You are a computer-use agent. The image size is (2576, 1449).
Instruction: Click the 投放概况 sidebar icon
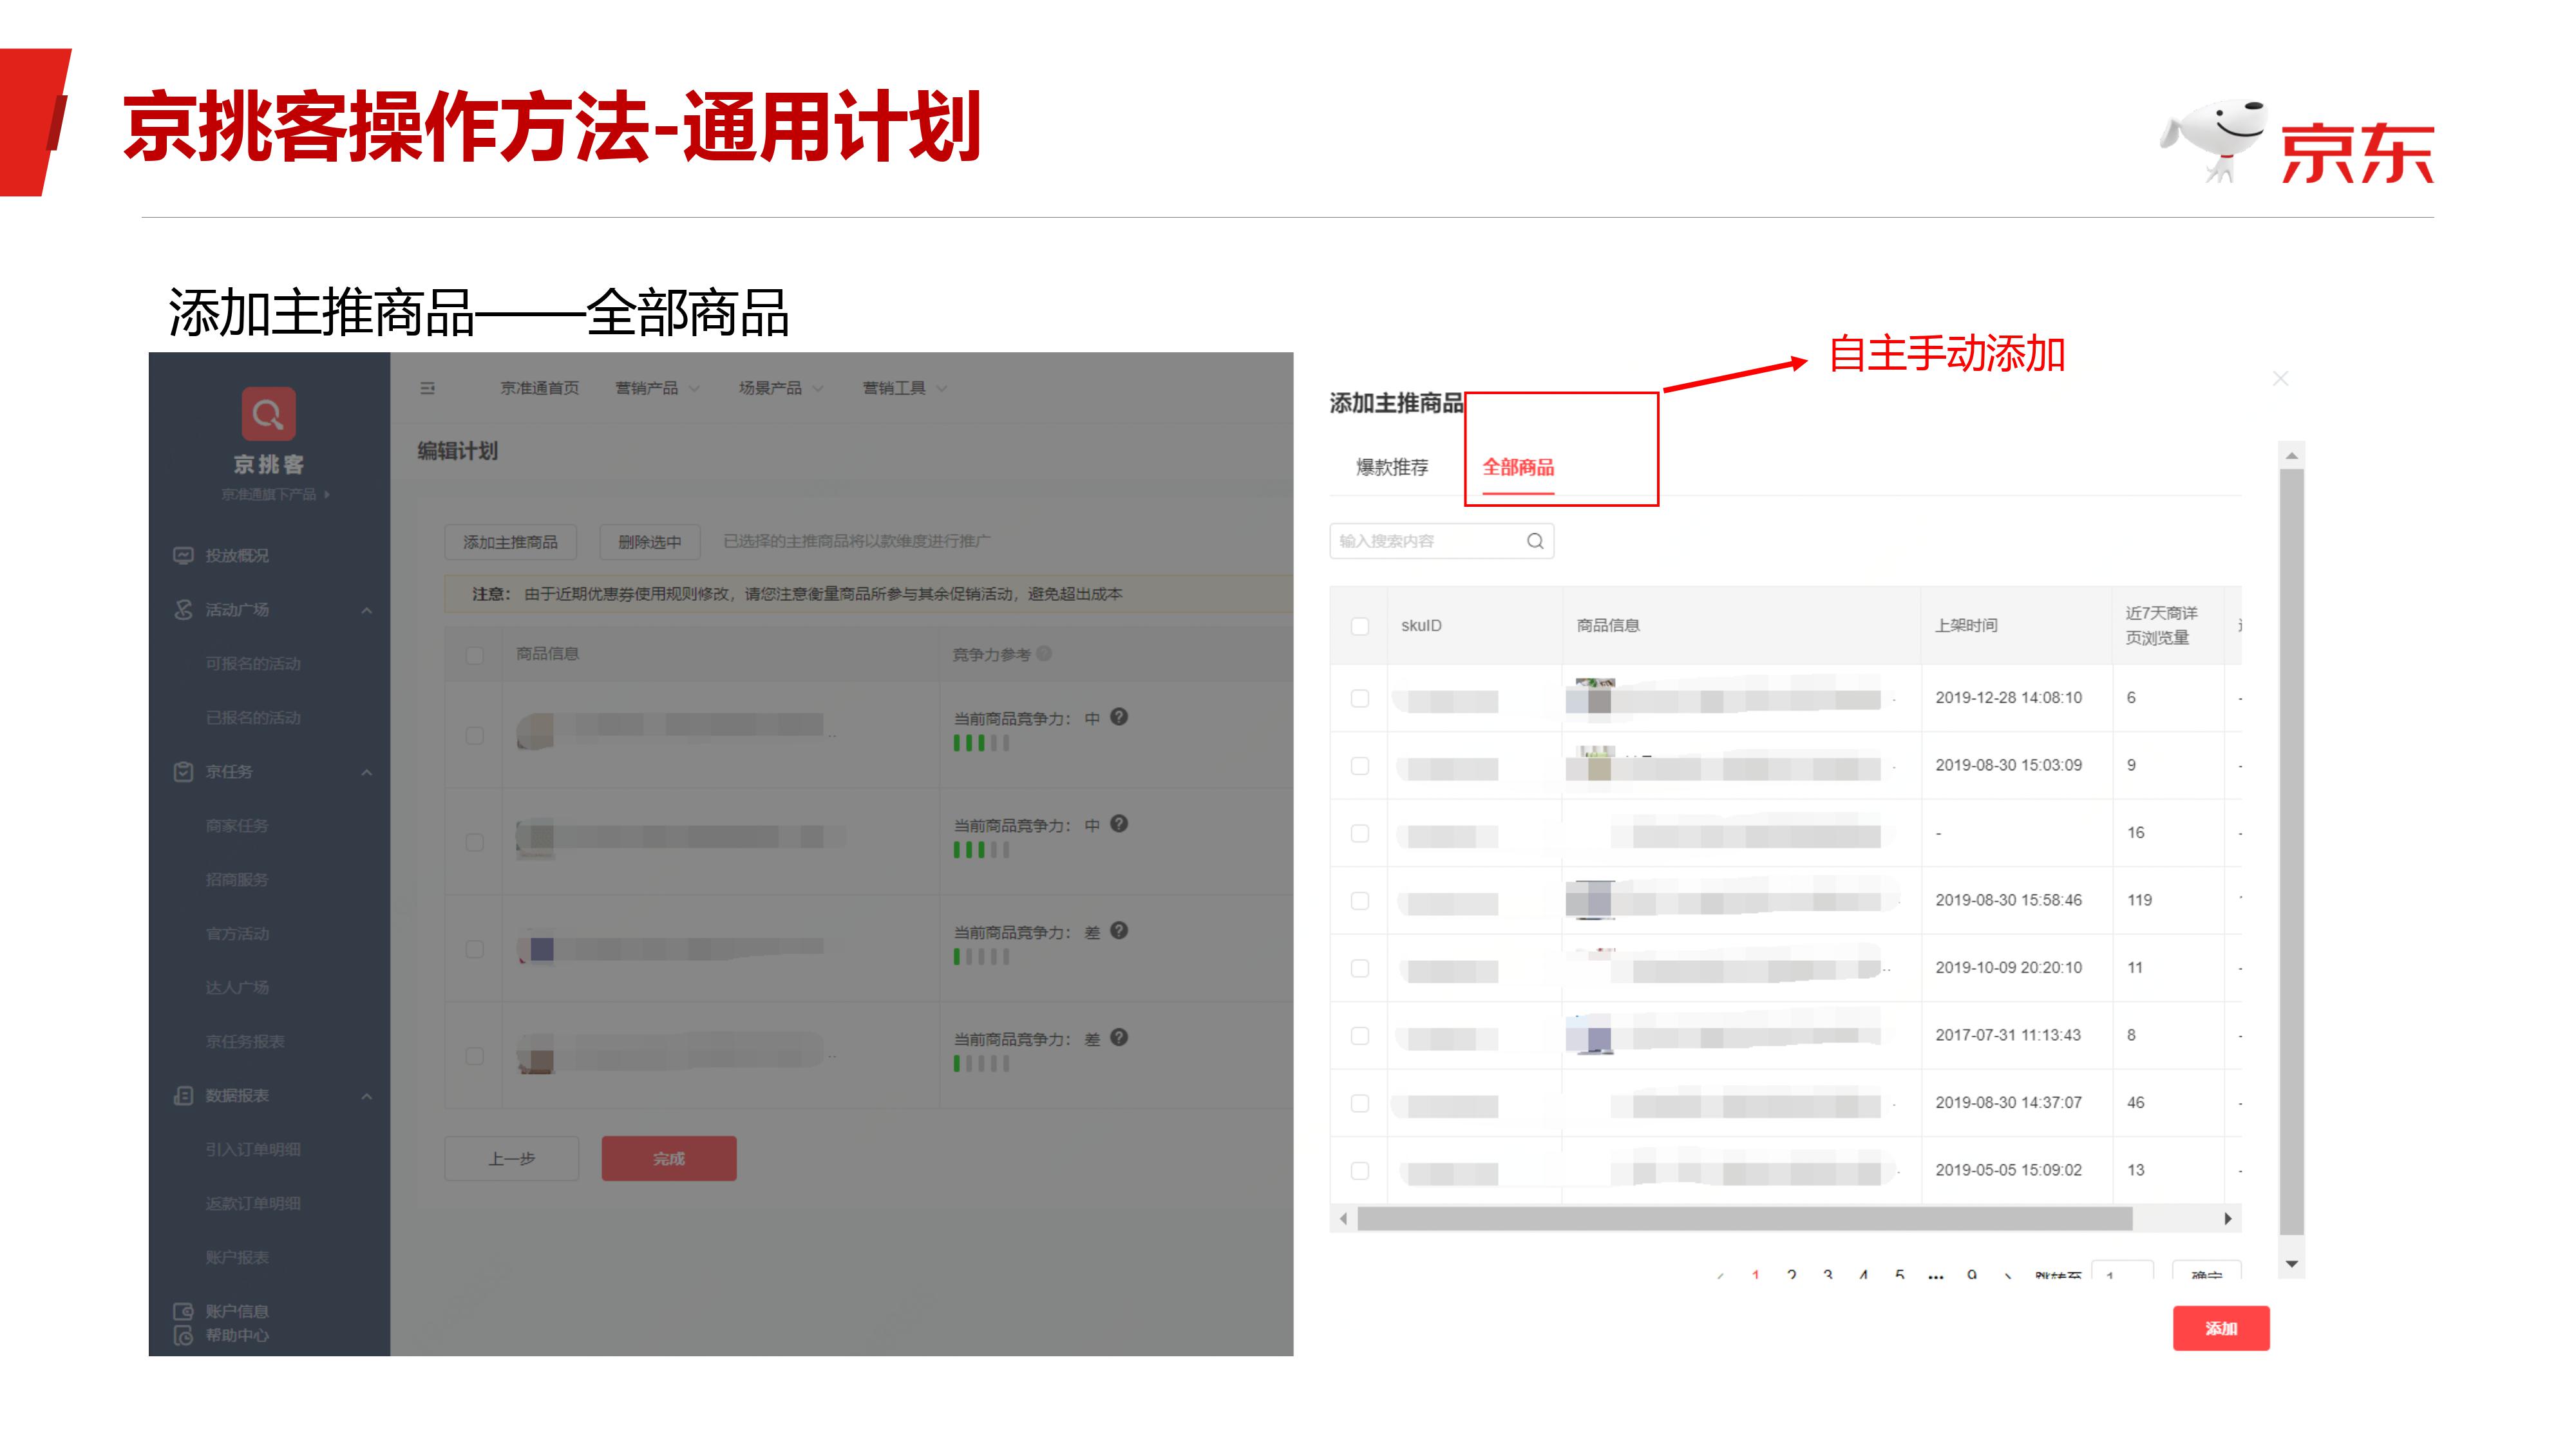(x=183, y=555)
